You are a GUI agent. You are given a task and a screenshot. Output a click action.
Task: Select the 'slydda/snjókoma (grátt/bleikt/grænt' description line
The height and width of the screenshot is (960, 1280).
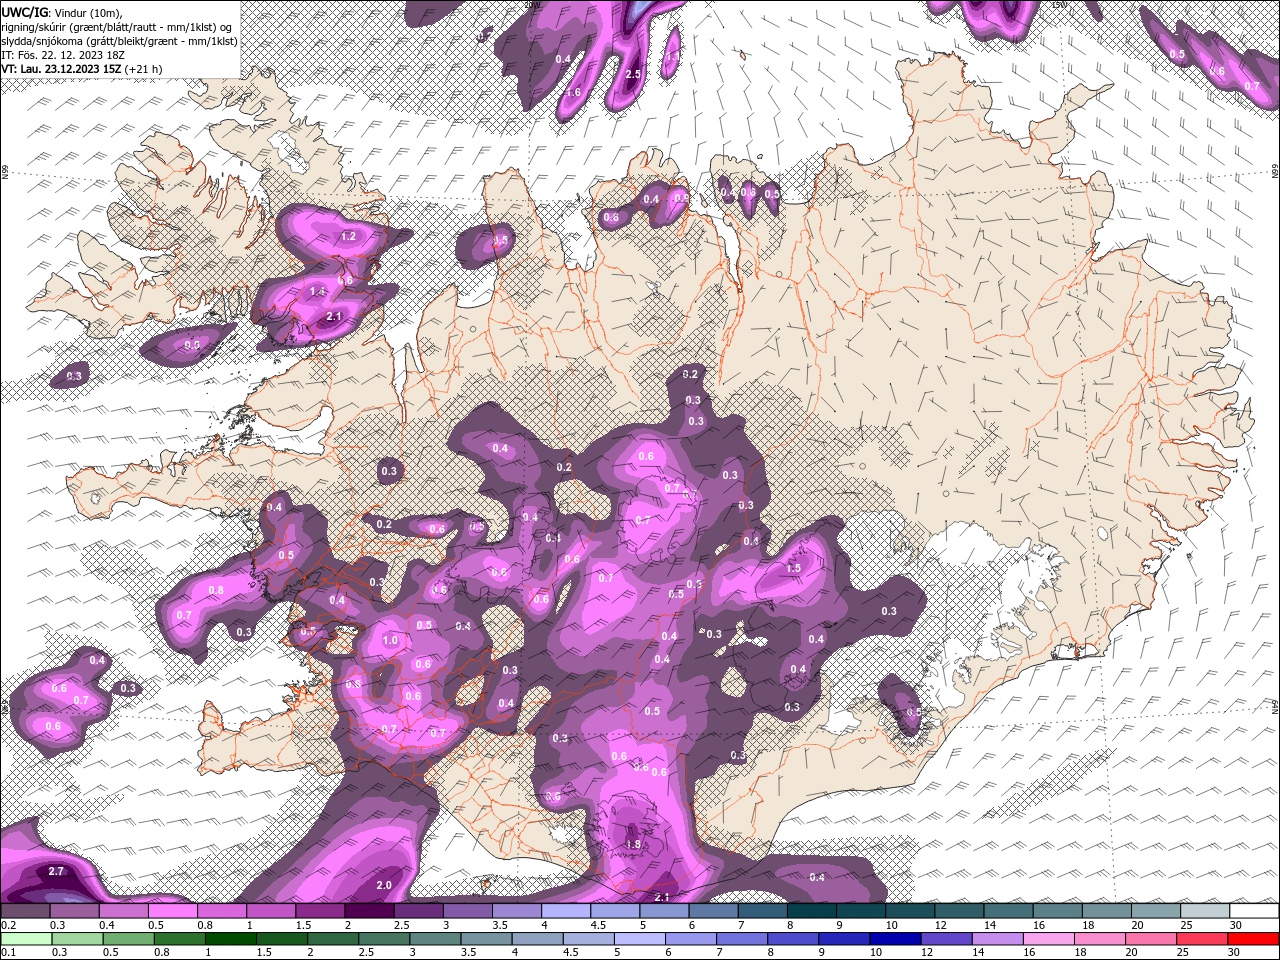(118, 41)
